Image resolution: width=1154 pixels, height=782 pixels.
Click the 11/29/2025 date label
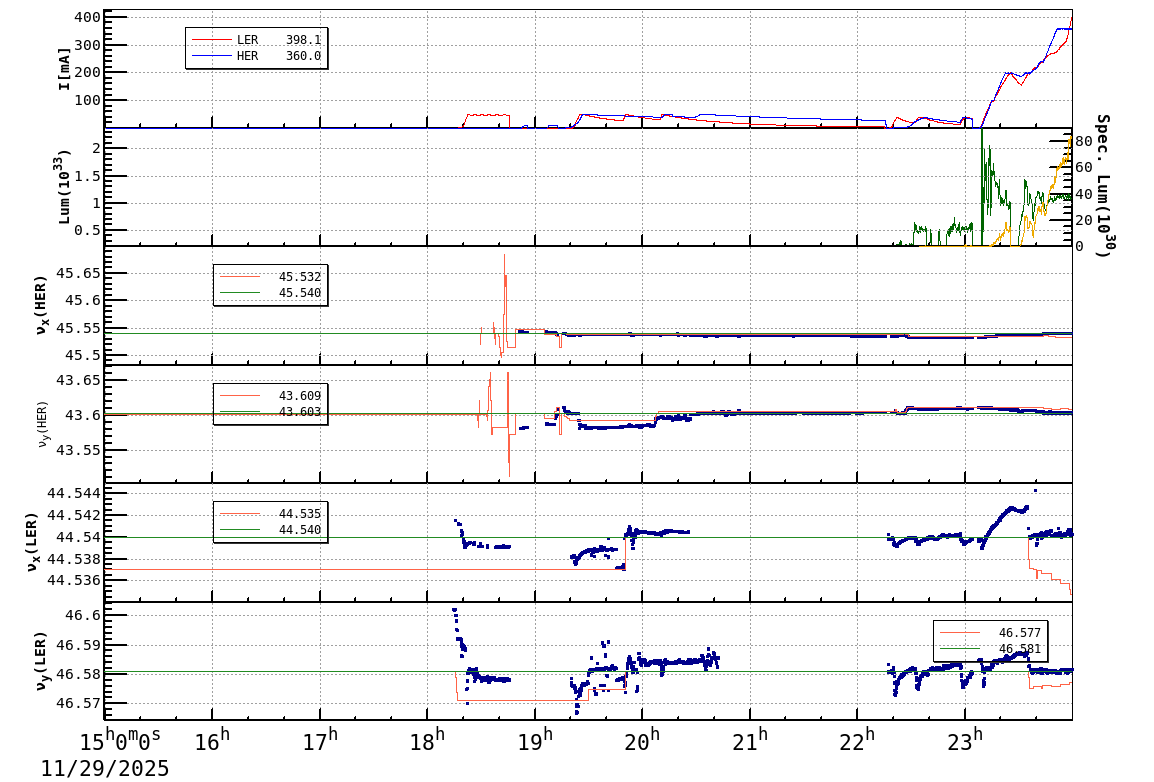pyautogui.click(x=105, y=768)
